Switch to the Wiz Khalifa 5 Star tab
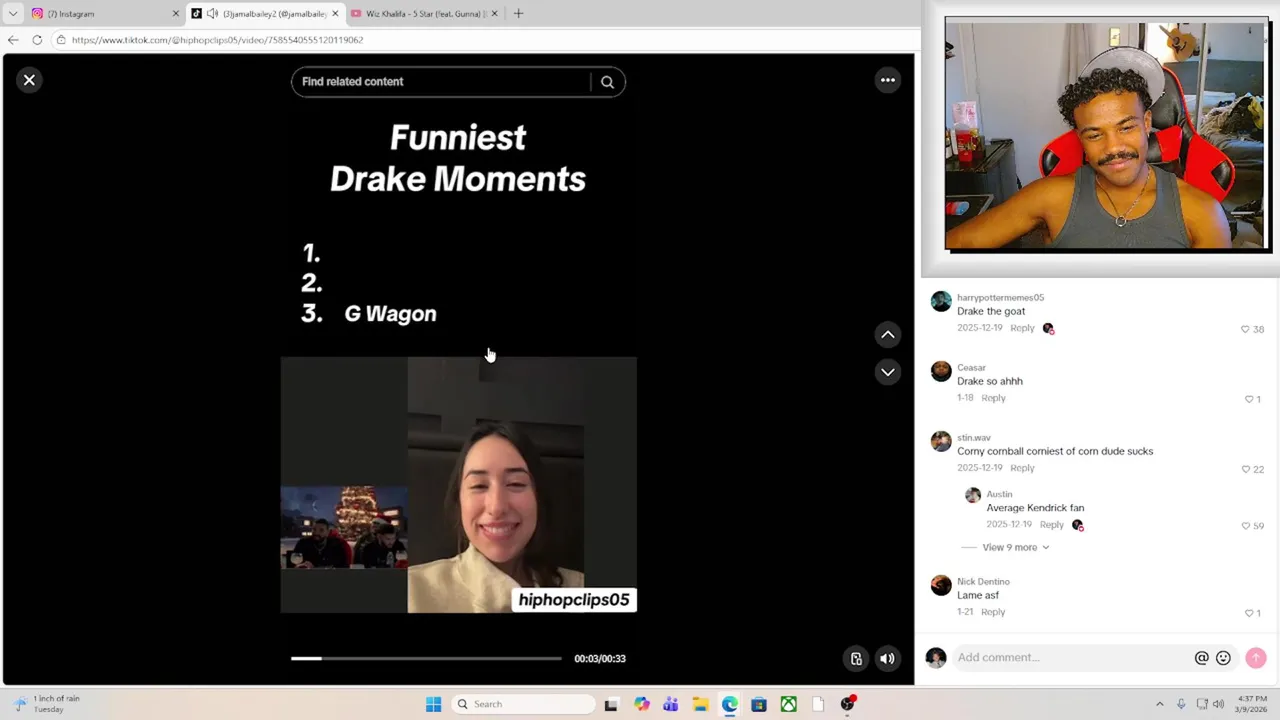The width and height of the screenshot is (1280, 720). pos(422,14)
